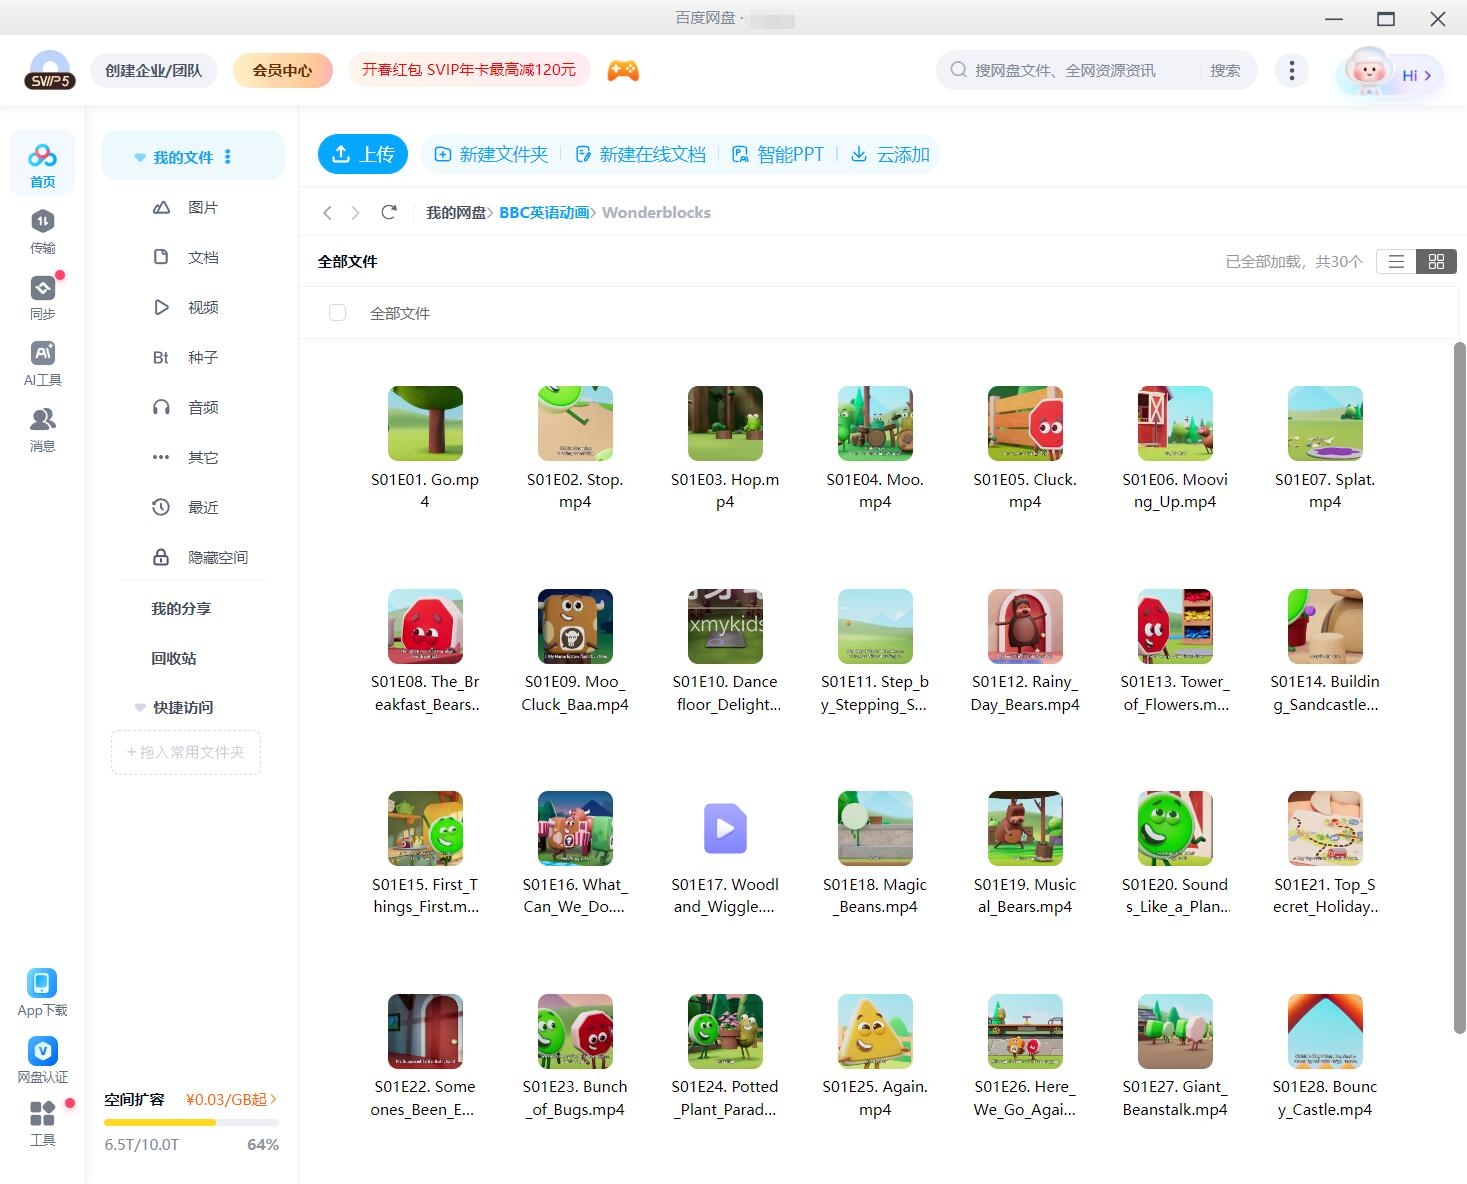Screen dimensions: 1467x1184
Task: Click the game controller icon near the banner
Action: click(622, 69)
